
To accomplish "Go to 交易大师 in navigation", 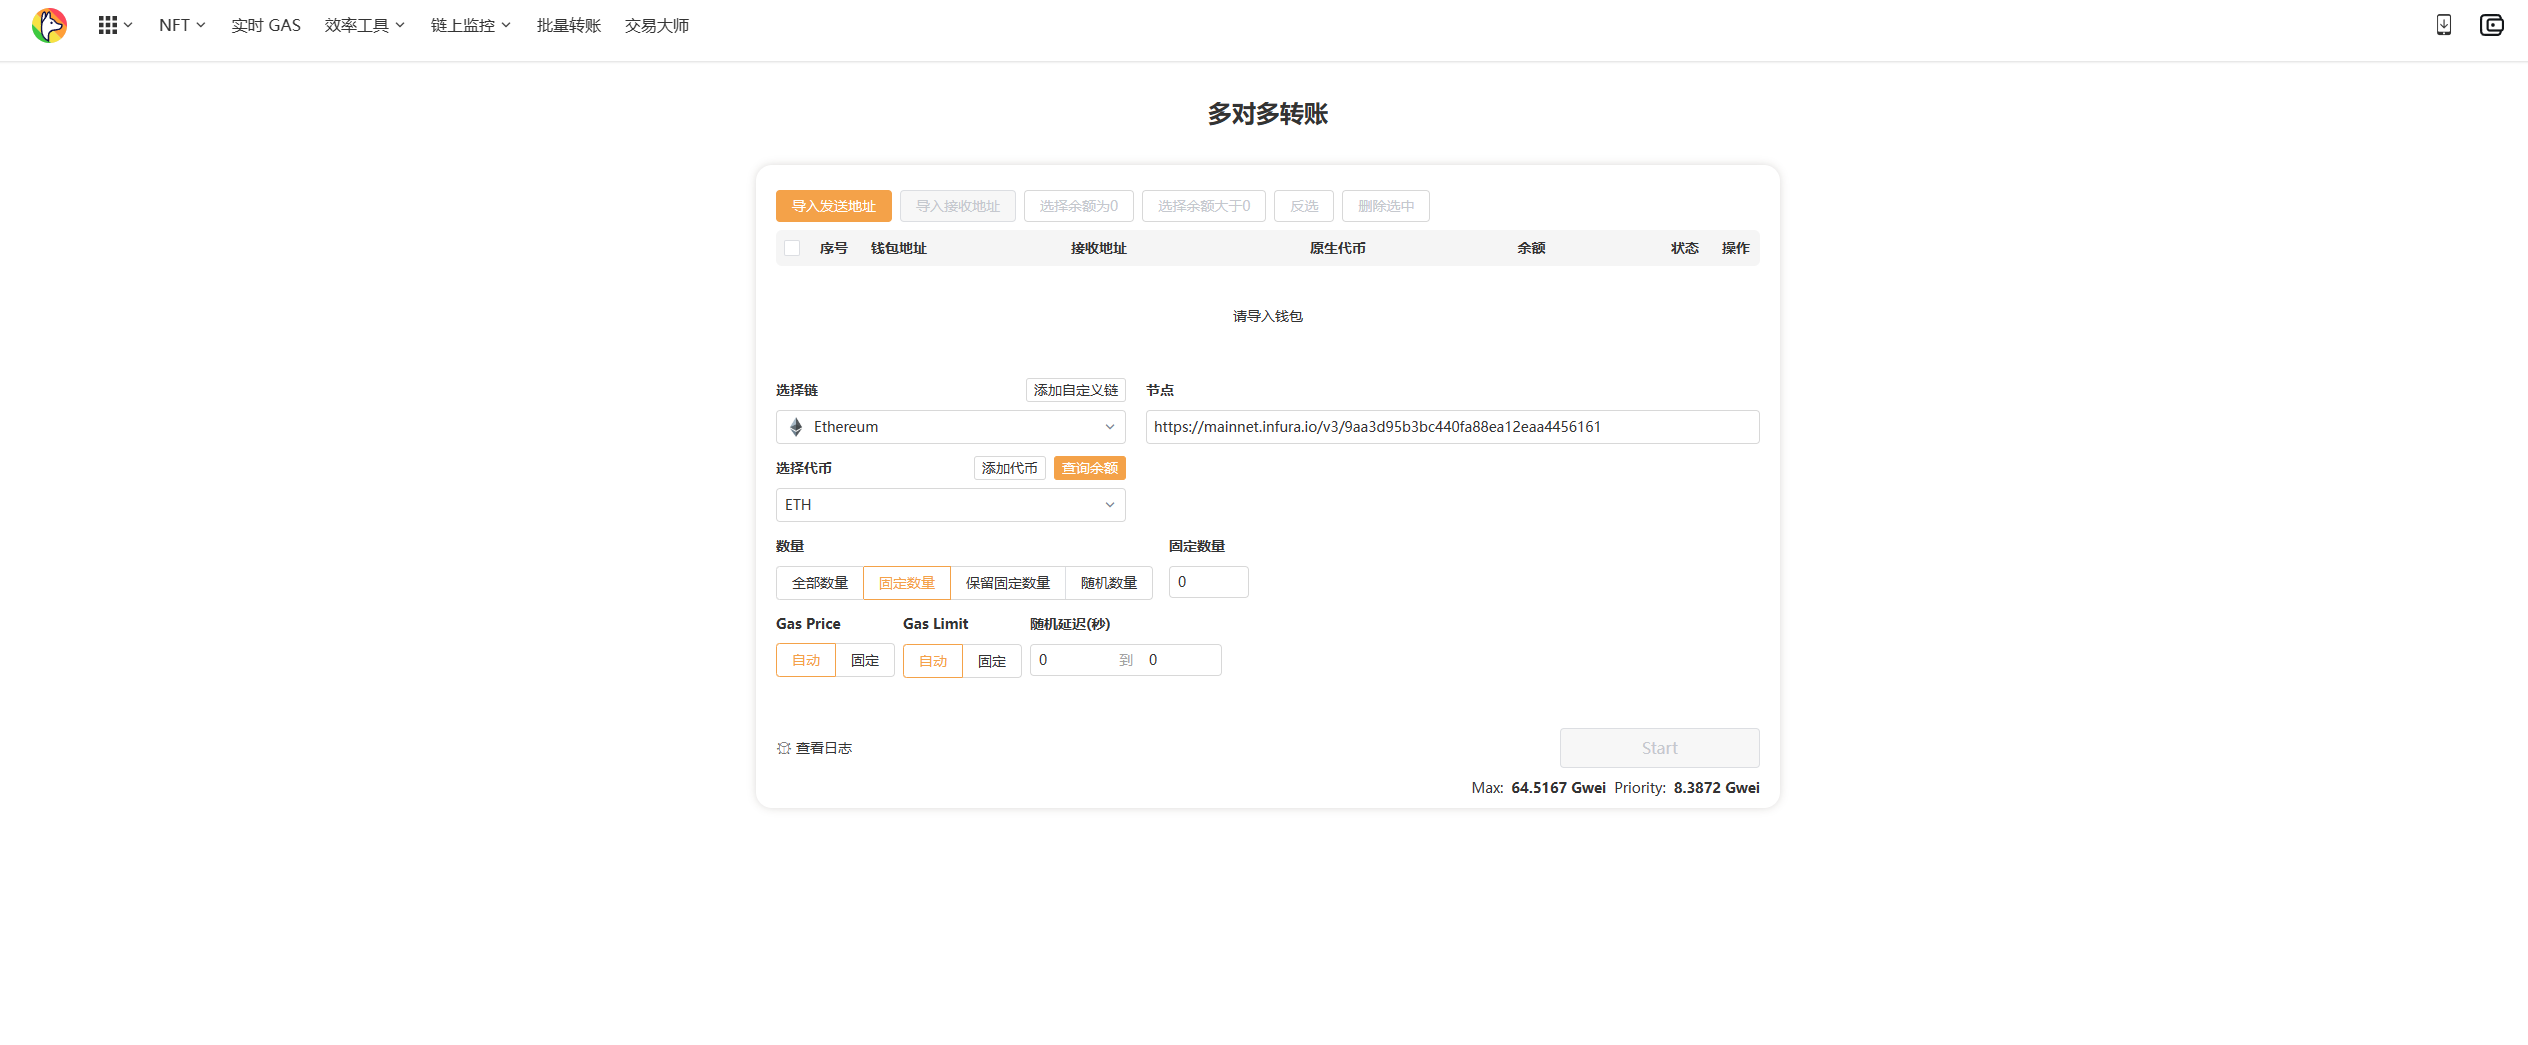I will click(x=656, y=26).
